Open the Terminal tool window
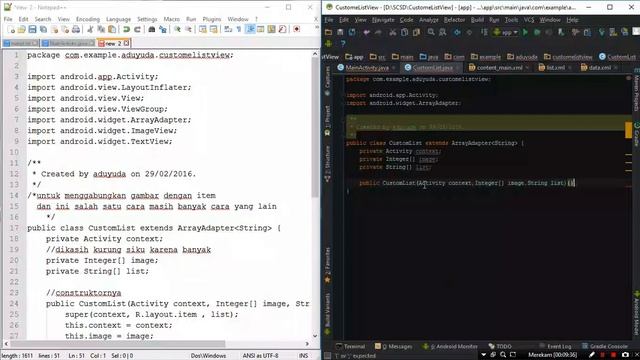The width and height of the screenshot is (640, 360). (350, 347)
